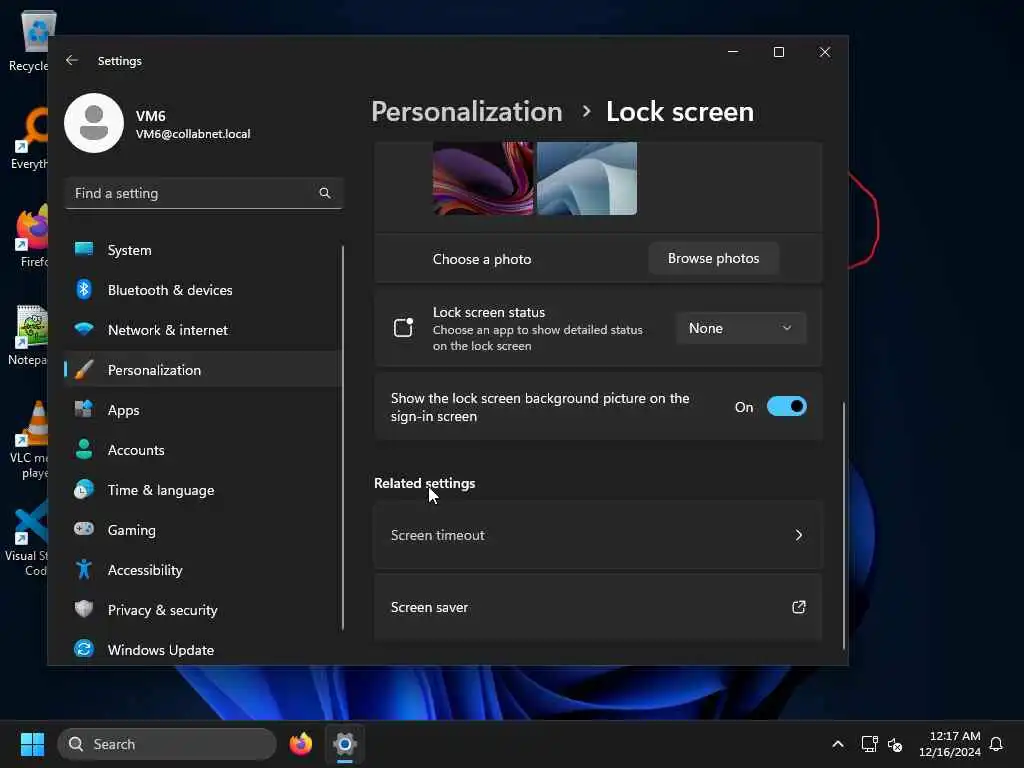This screenshot has width=1024, height=768.
Task: Click the Find a setting search box
Action: tap(203, 193)
